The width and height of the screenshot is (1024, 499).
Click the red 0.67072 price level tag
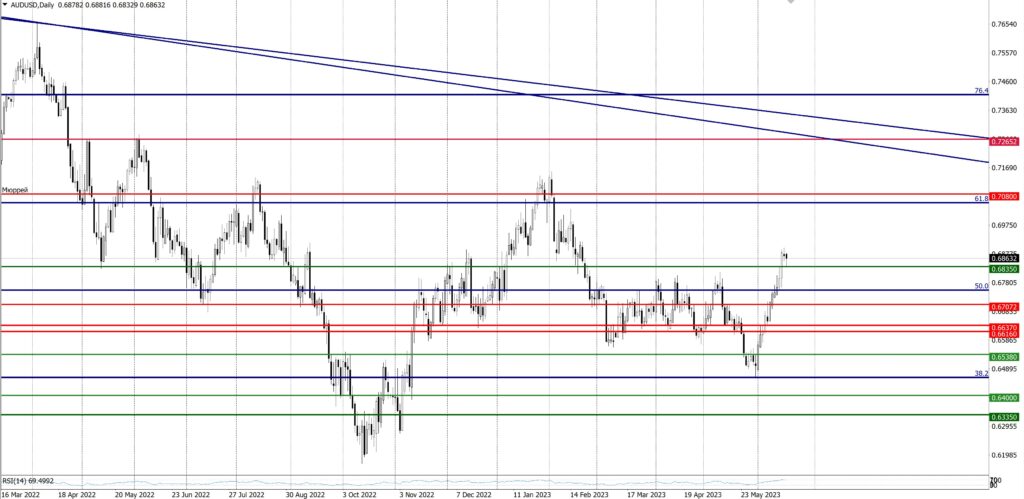1004,305
